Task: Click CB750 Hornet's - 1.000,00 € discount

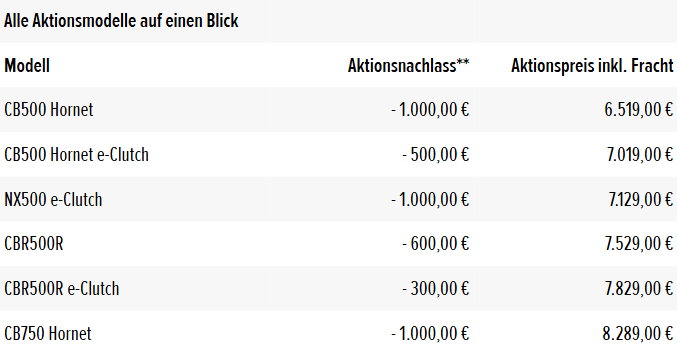Action: [x=430, y=334]
